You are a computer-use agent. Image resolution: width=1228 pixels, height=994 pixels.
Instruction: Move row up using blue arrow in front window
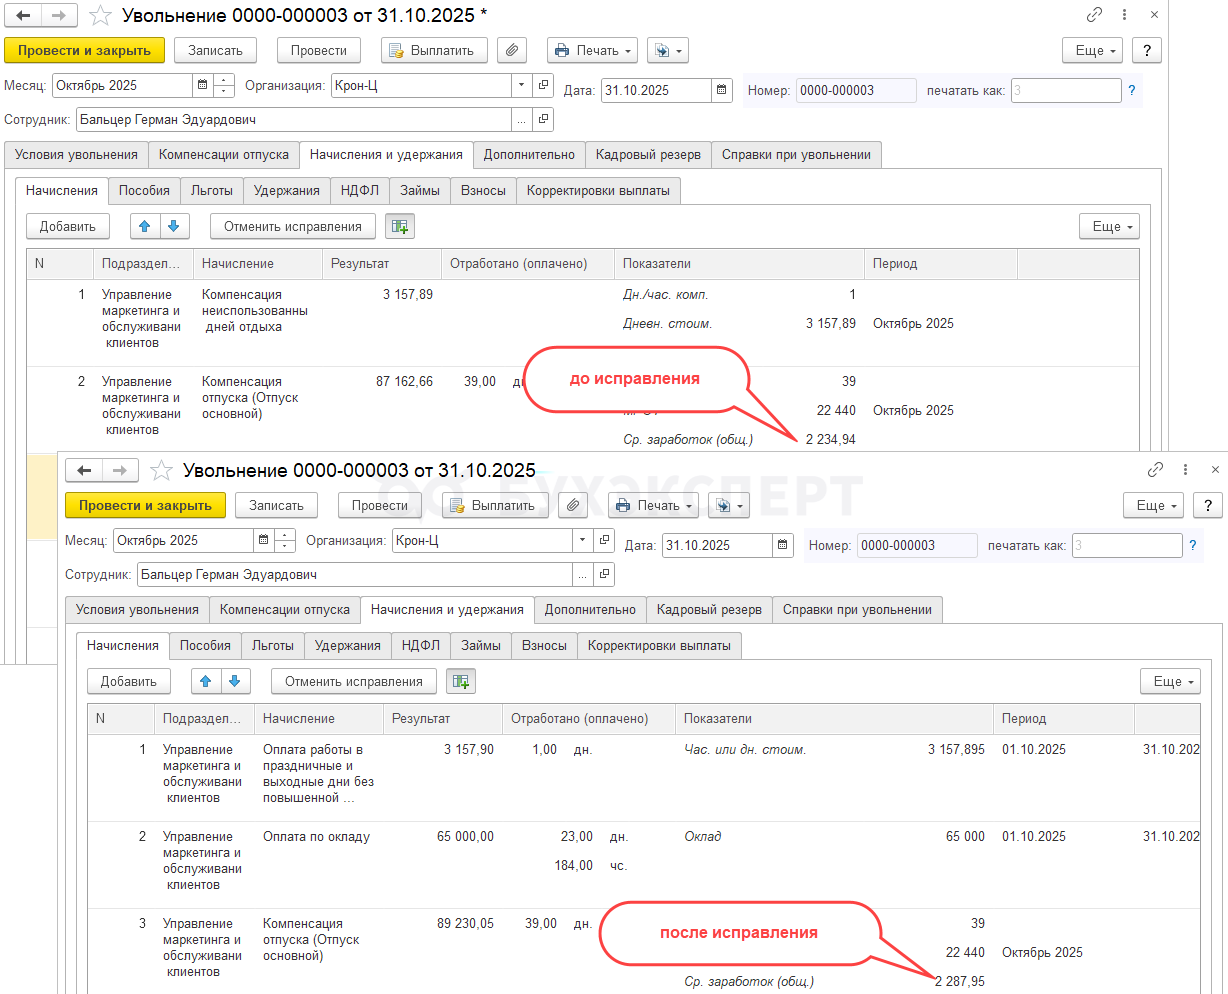[x=206, y=681]
